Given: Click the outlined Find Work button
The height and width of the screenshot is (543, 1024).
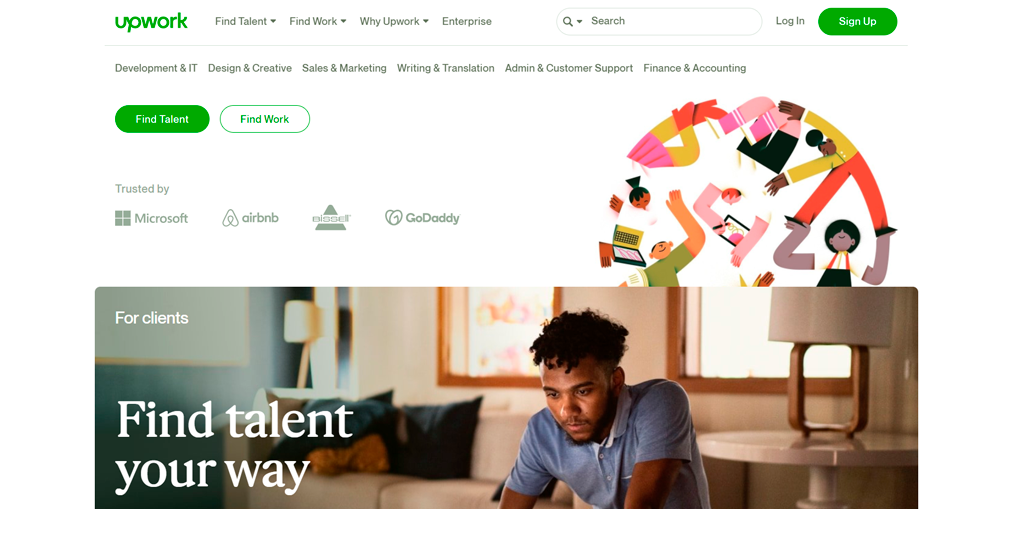Looking at the screenshot, I should [x=264, y=119].
